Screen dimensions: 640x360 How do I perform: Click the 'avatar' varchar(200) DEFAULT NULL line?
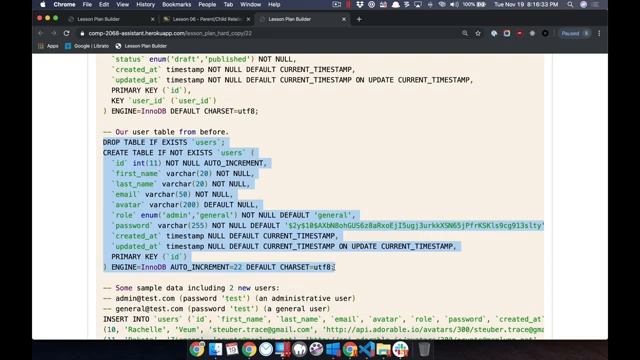185,205
